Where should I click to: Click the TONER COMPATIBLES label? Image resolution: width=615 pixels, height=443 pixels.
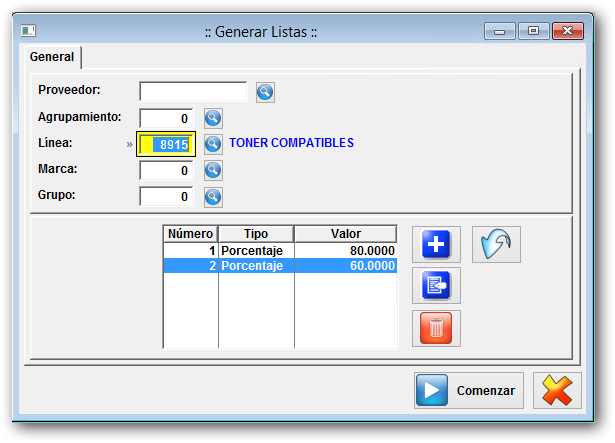pyautogui.click(x=291, y=143)
